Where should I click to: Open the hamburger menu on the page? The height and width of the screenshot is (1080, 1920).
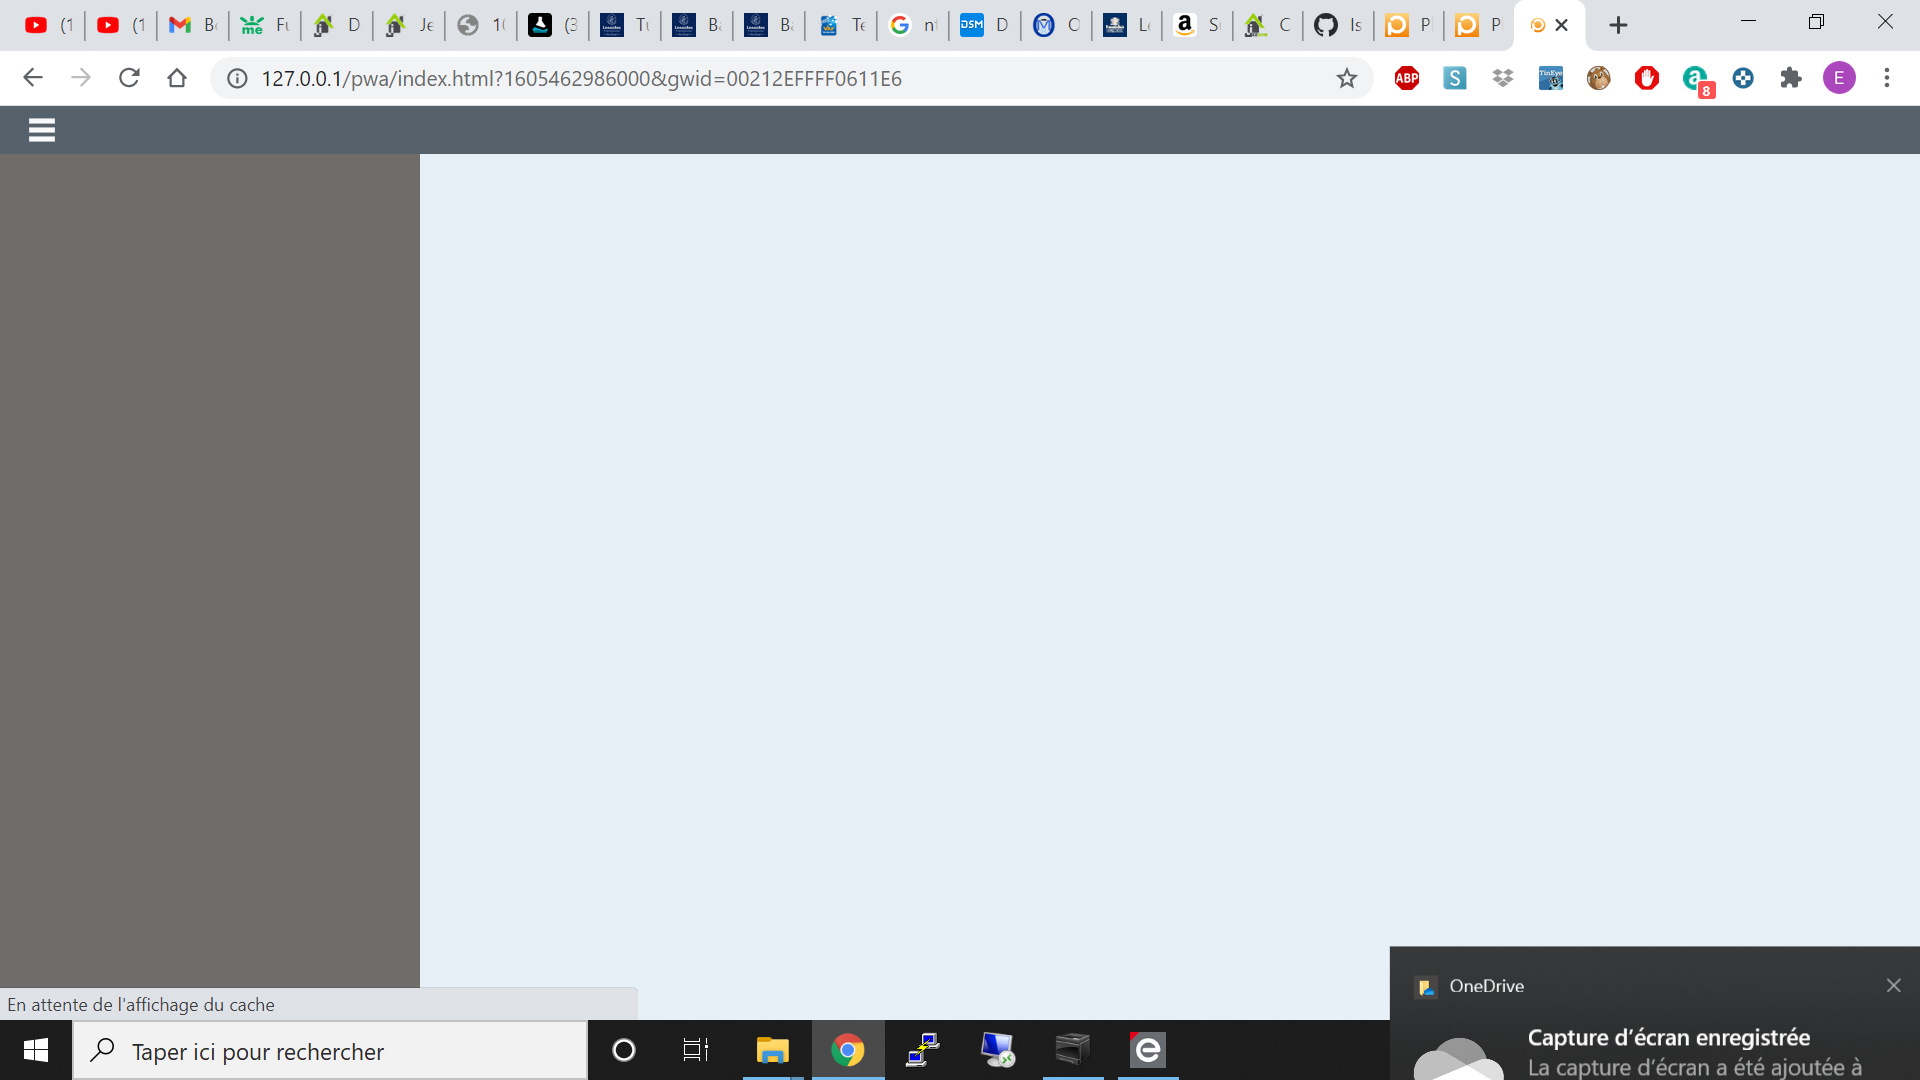pos(41,130)
